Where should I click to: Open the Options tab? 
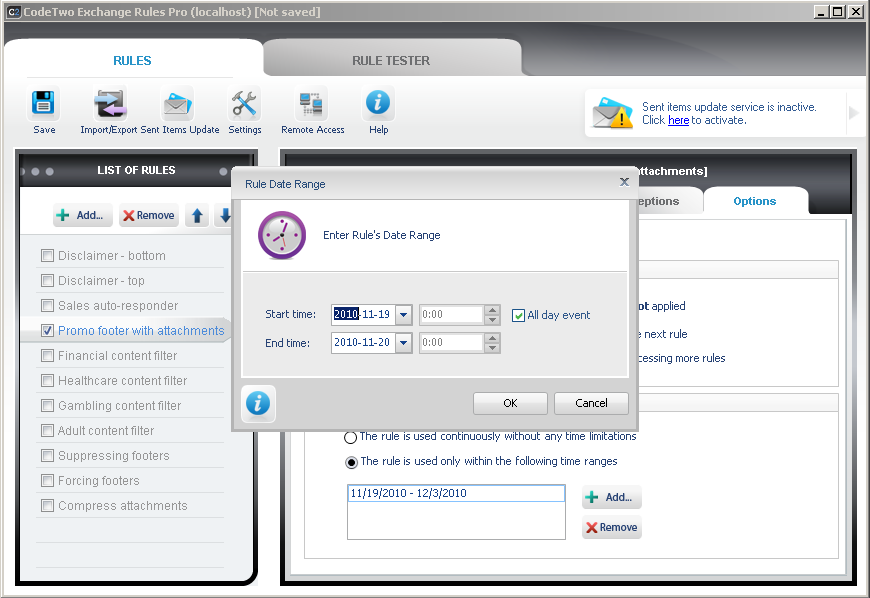[x=755, y=201]
